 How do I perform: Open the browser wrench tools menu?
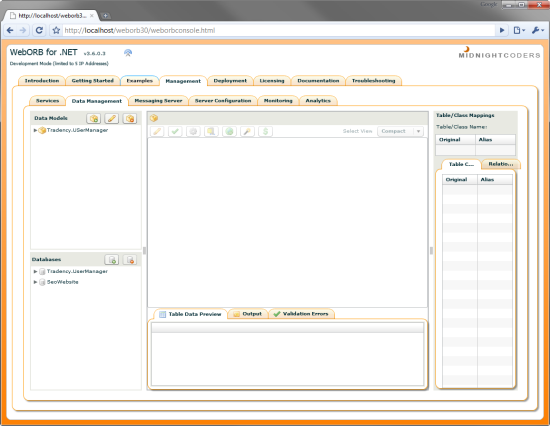coord(538,31)
